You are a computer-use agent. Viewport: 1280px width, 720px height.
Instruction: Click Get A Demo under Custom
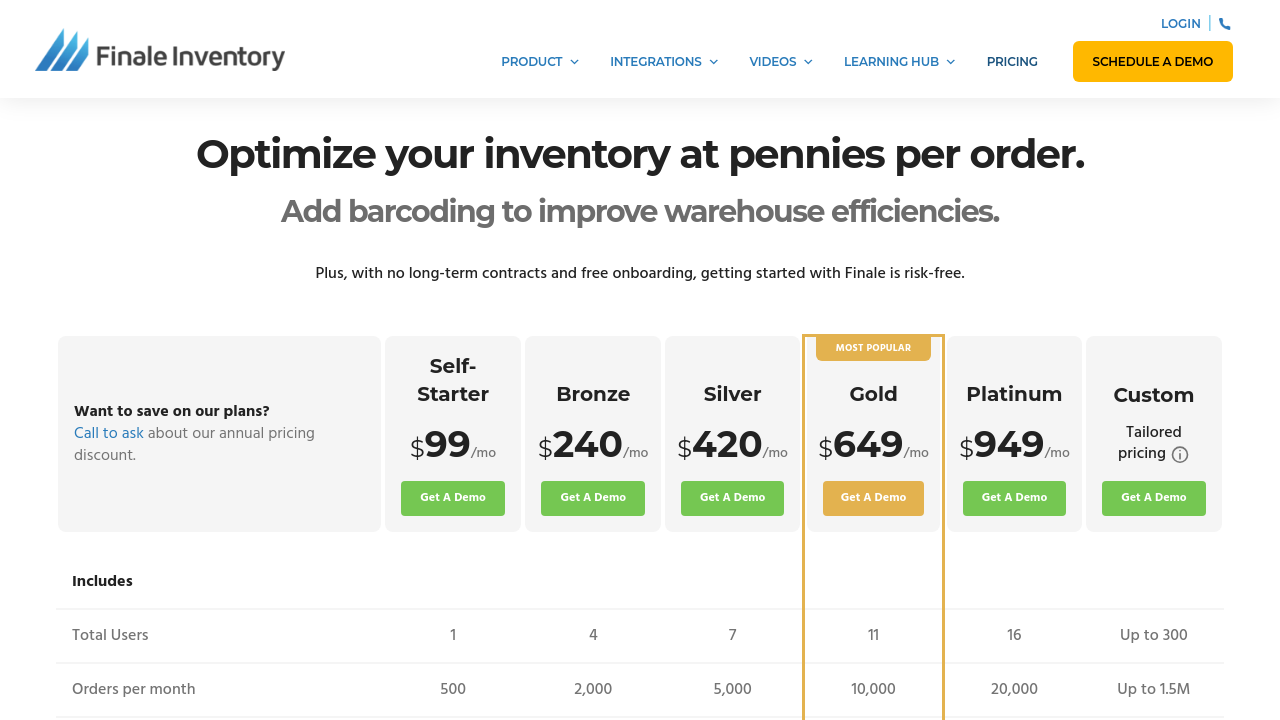tap(1154, 498)
